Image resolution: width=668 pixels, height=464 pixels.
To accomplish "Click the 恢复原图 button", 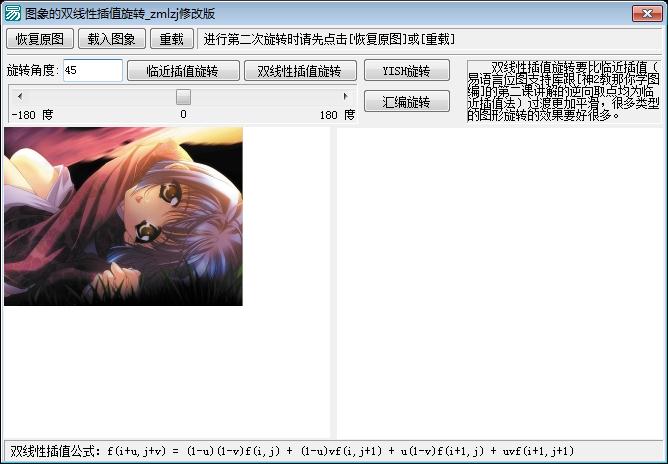I will pos(40,39).
